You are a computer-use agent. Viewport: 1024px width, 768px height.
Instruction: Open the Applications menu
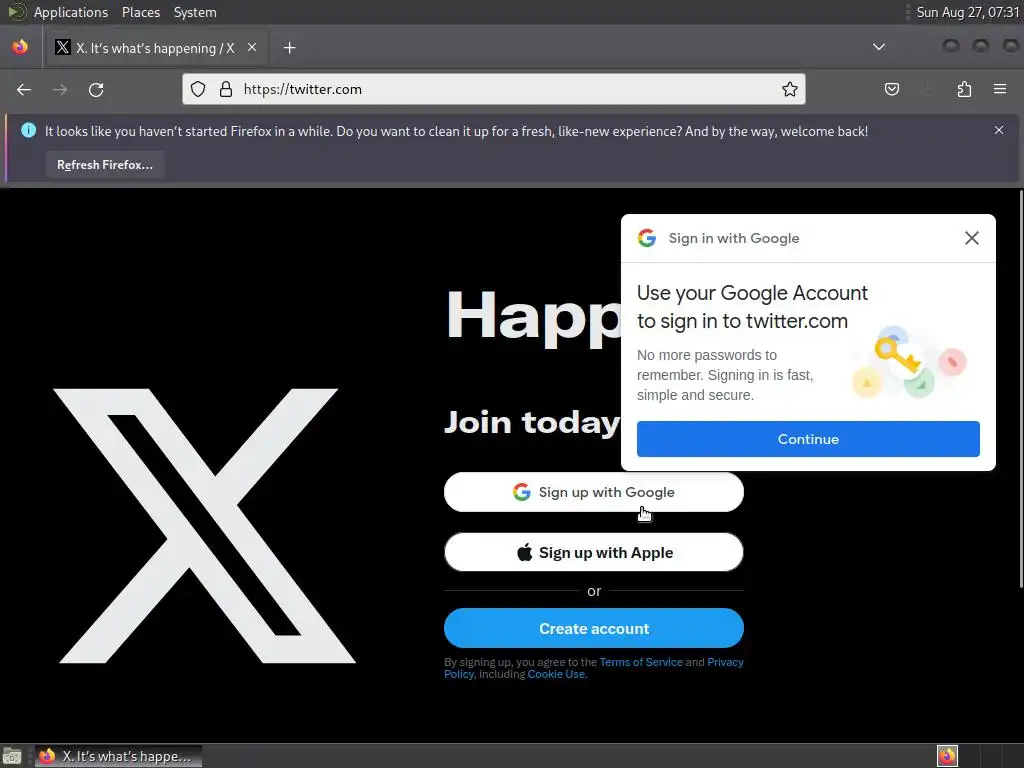(71, 12)
